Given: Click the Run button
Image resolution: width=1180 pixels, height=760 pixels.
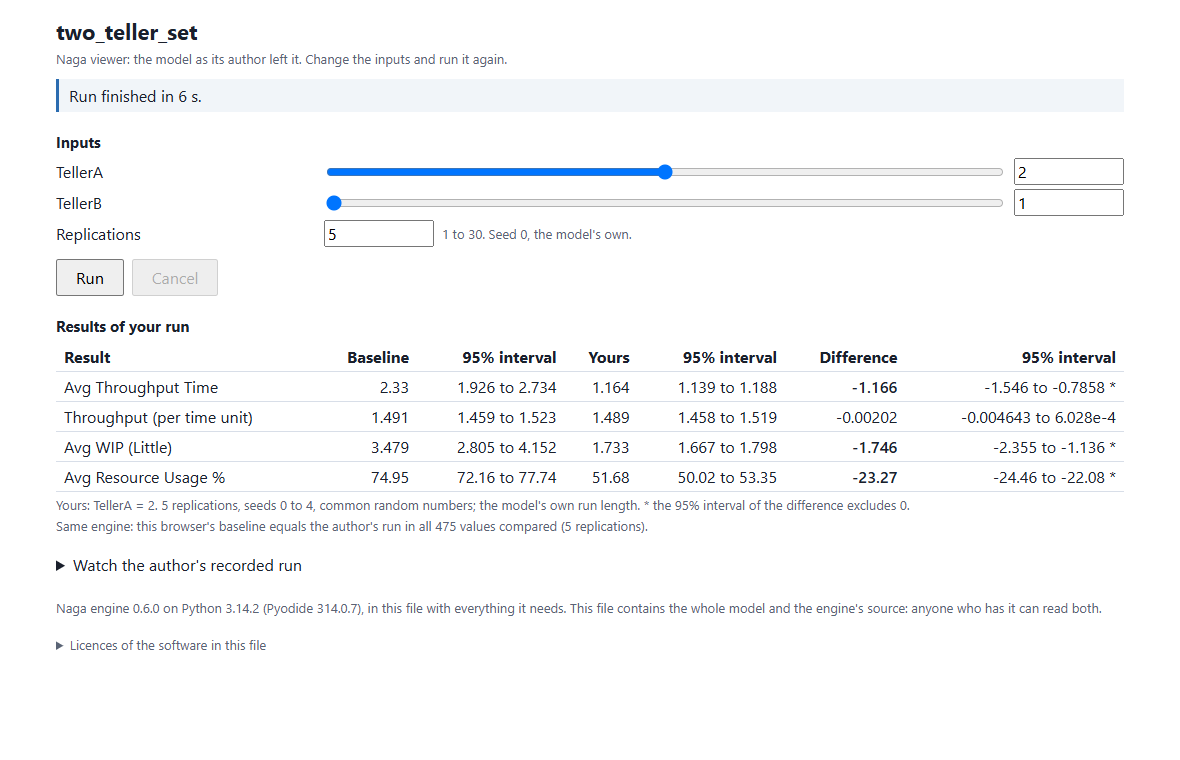Looking at the screenshot, I should click(90, 278).
